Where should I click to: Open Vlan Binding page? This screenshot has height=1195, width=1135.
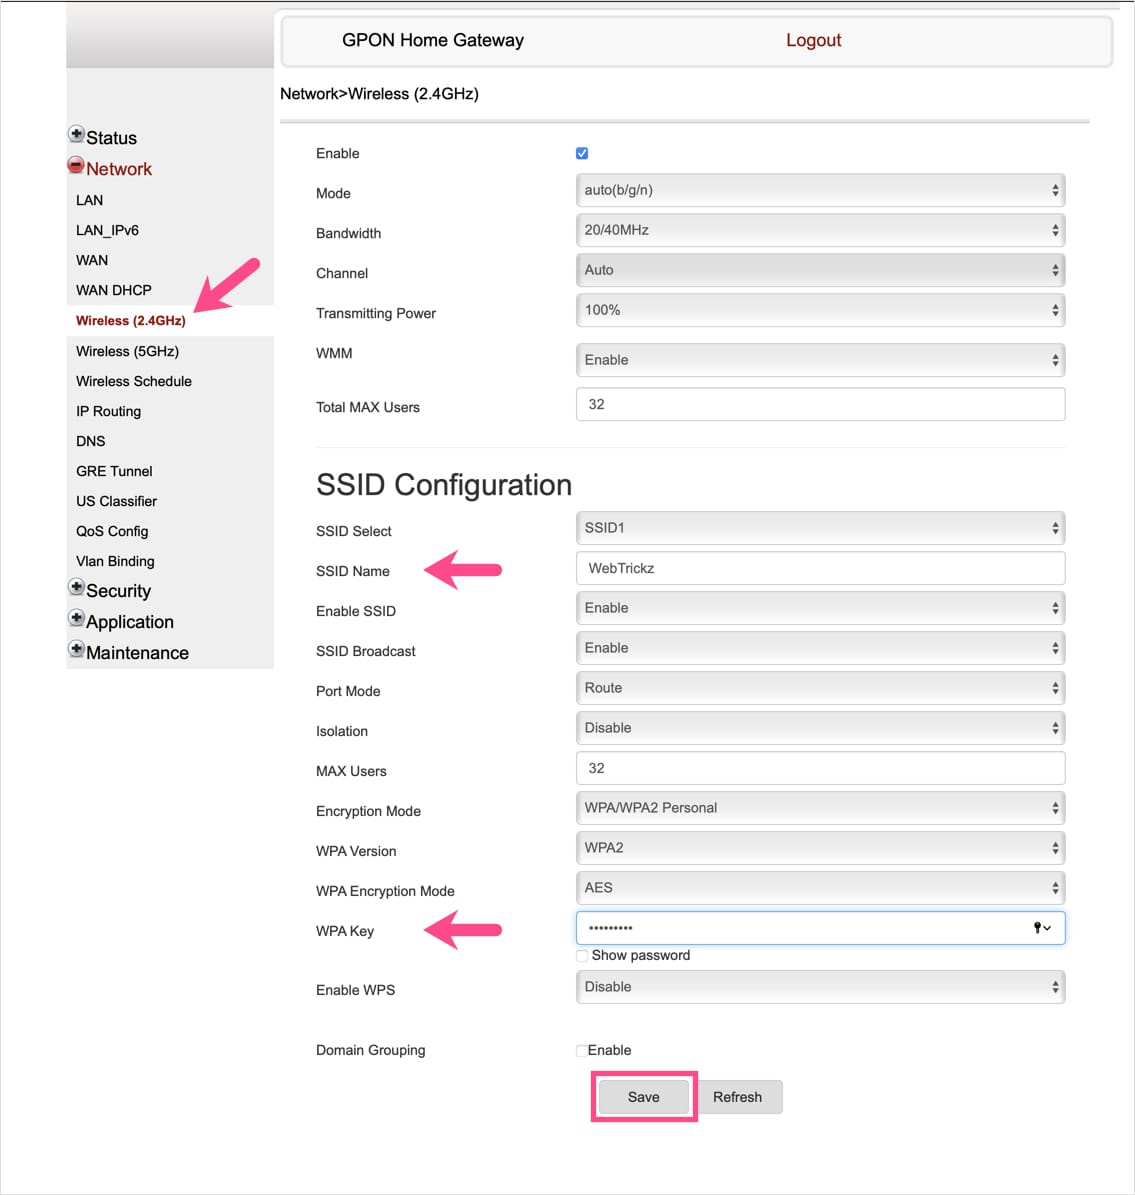coord(115,562)
